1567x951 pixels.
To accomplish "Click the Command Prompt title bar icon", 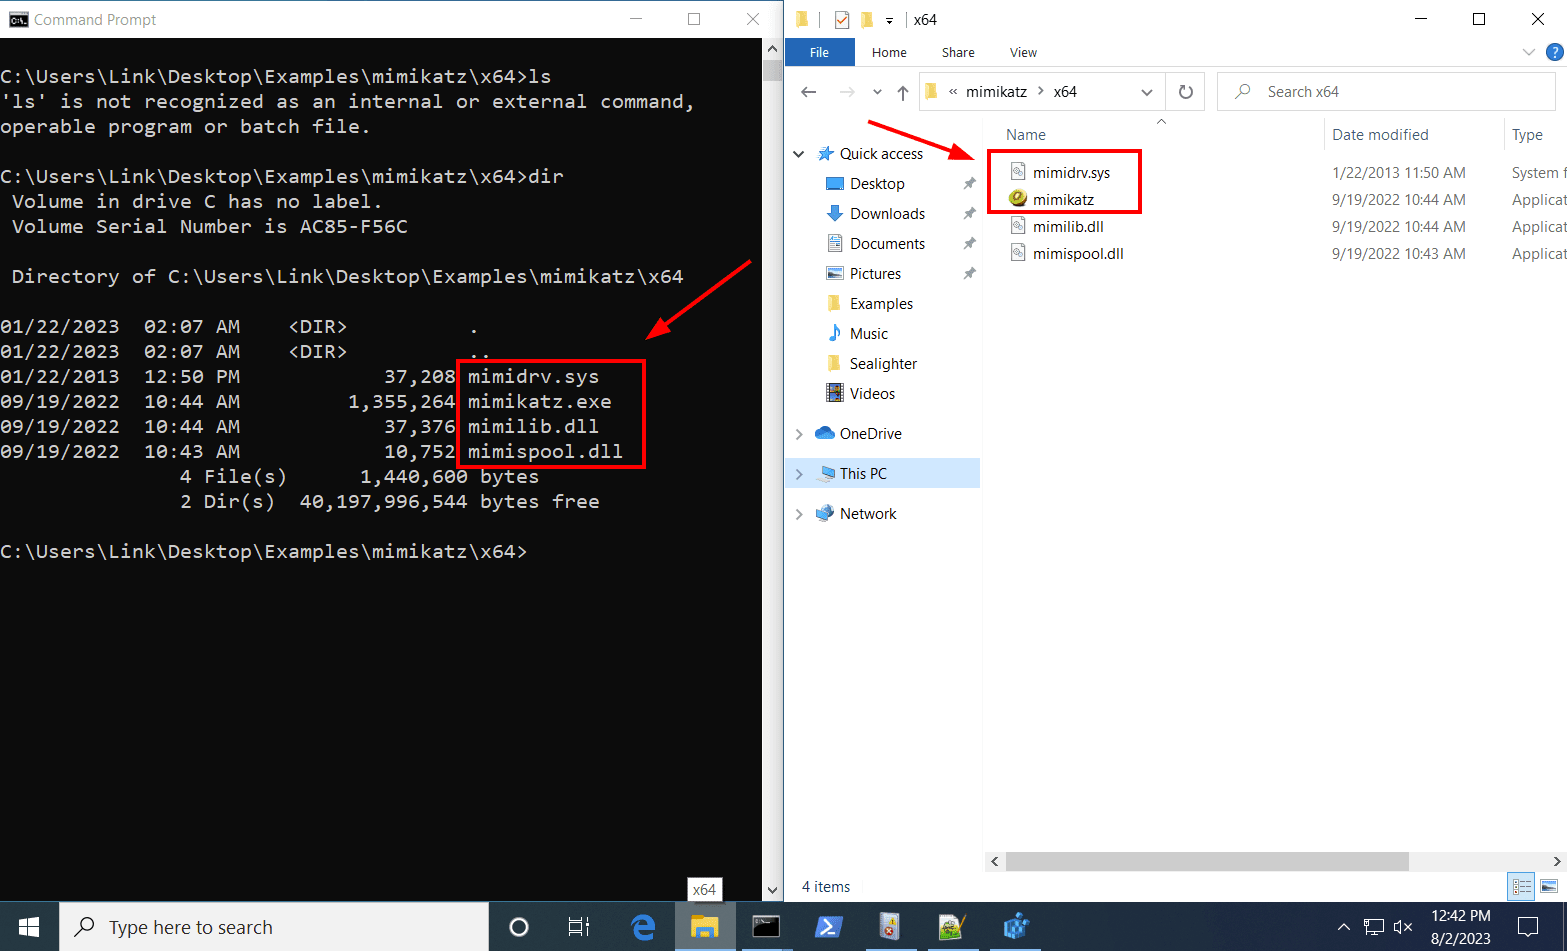I will coord(18,19).
